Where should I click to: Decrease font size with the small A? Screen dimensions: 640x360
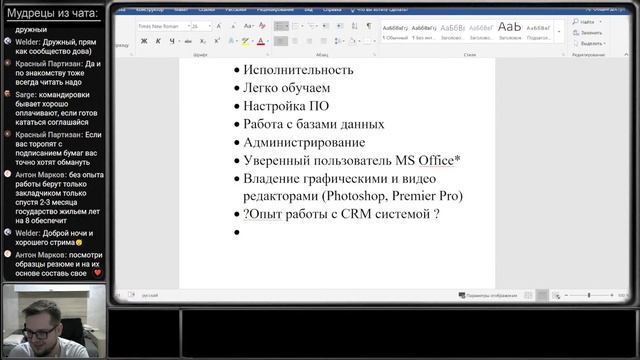tap(233, 26)
